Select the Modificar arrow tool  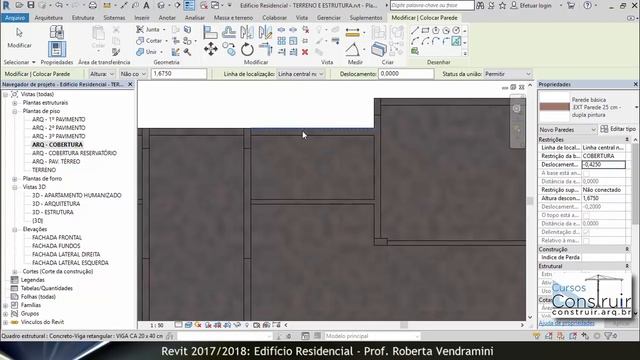pyautogui.click(x=19, y=33)
